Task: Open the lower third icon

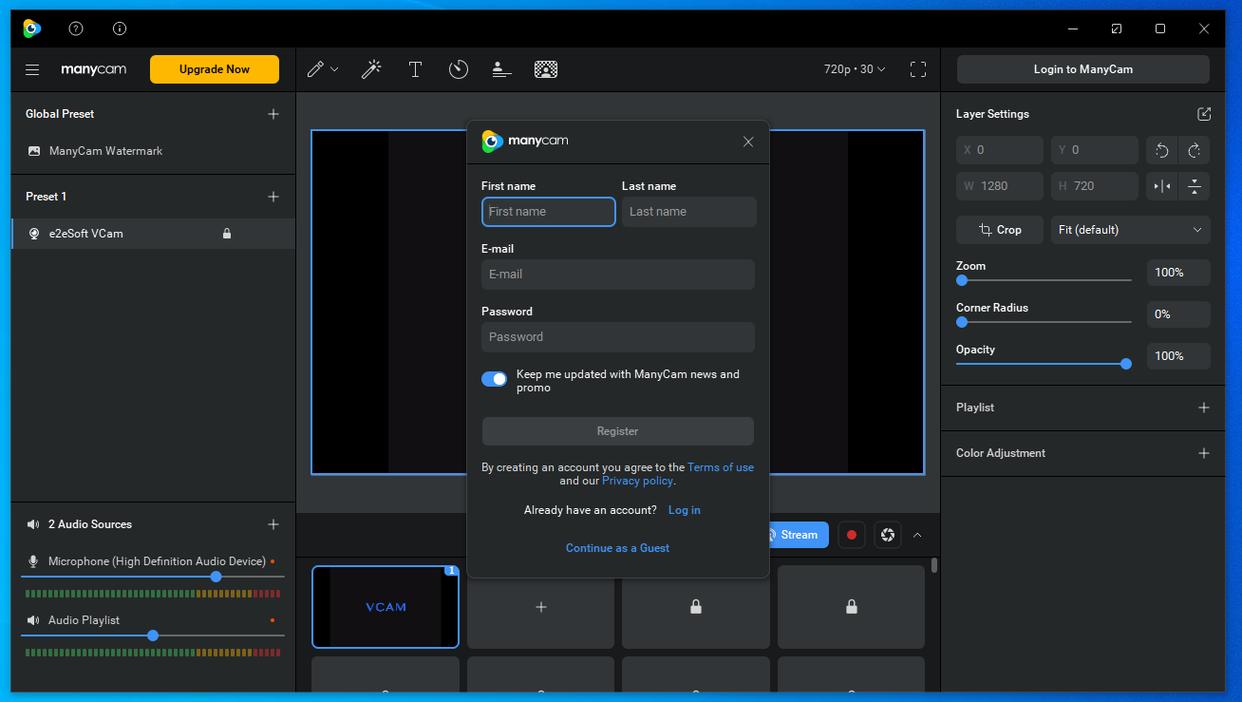Action: coord(502,69)
